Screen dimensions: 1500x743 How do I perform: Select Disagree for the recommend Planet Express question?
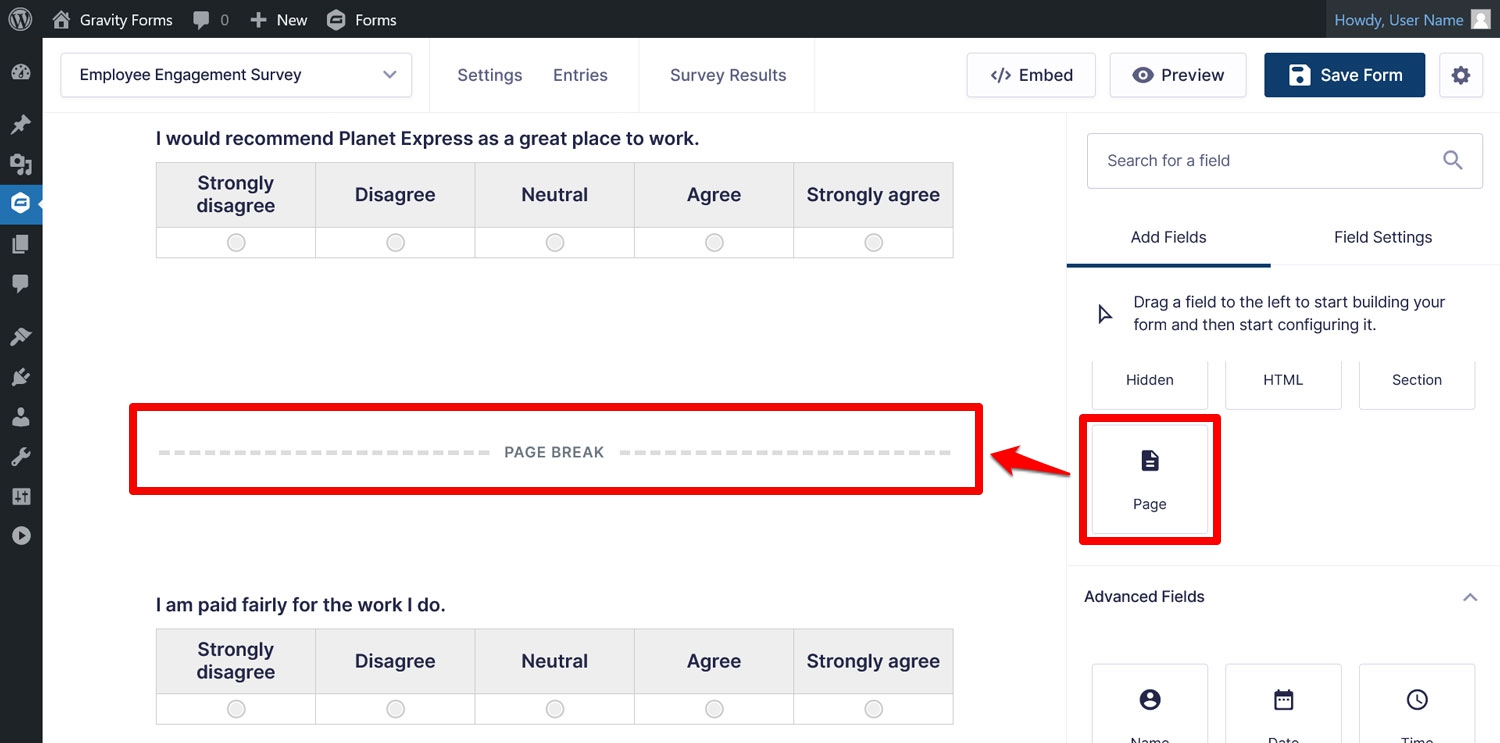(x=395, y=243)
